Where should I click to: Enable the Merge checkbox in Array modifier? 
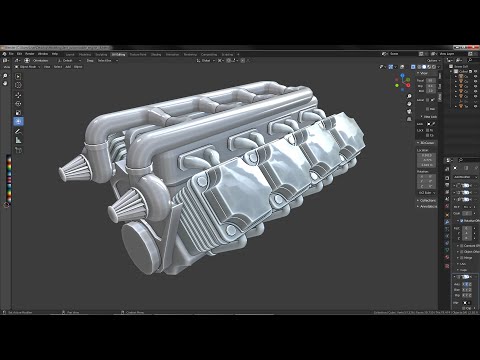(462, 258)
